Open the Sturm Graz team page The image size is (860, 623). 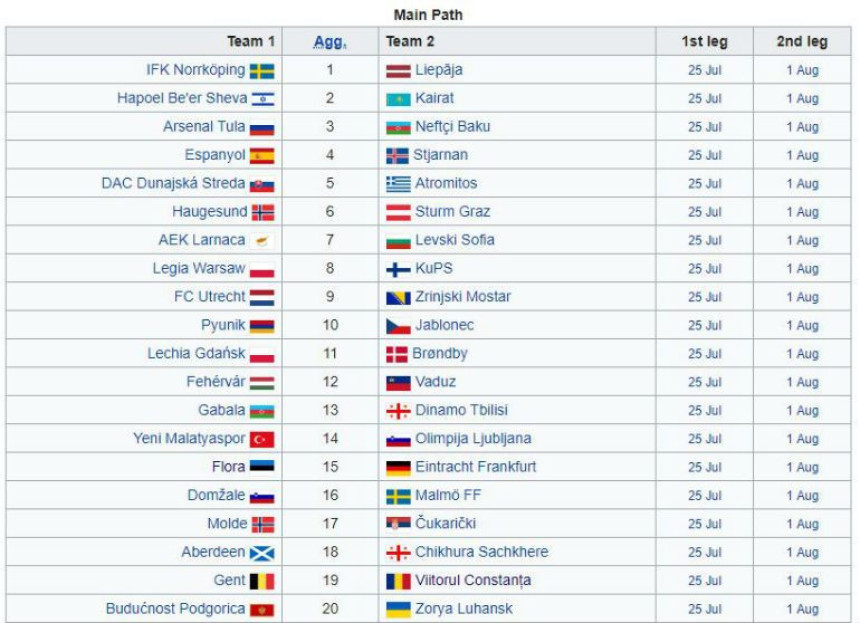tap(452, 212)
